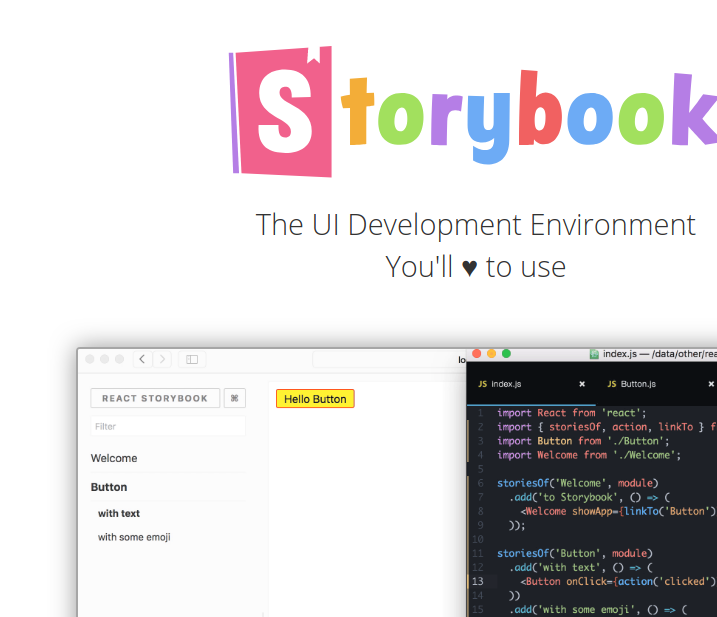Open the 'with text' story
The image size is (717, 617).
[x=119, y=514]
